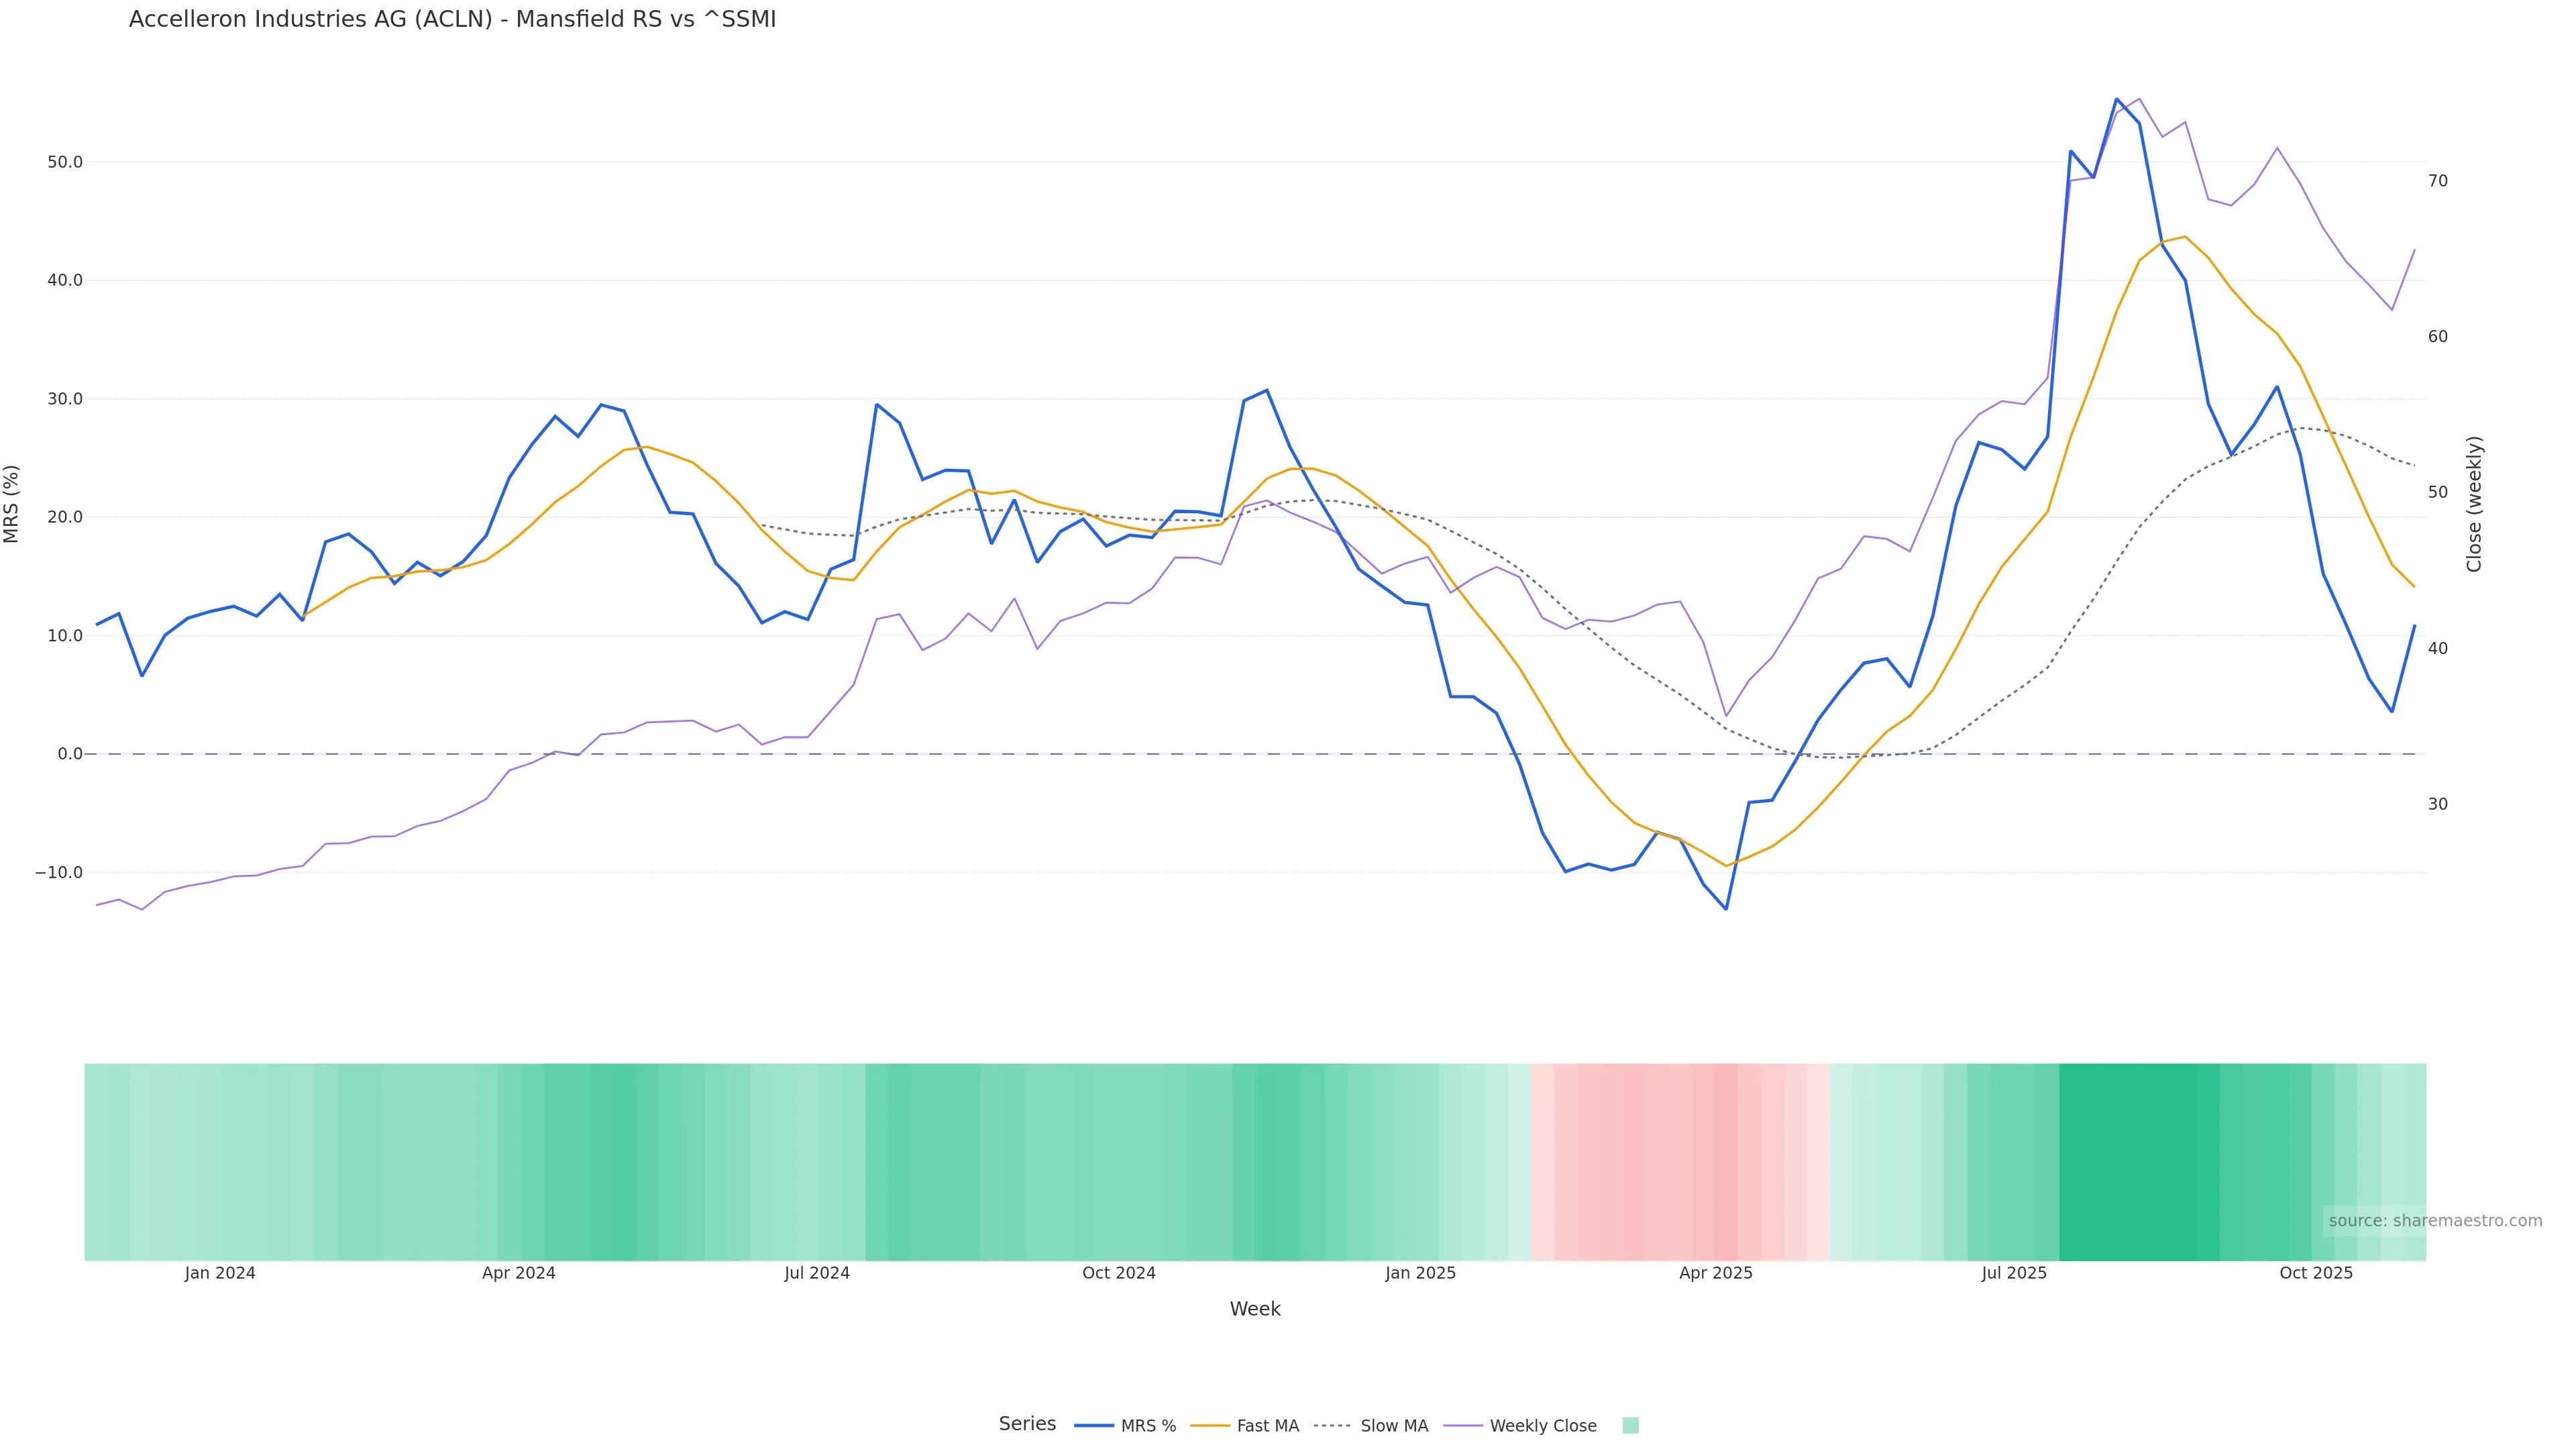Click the sharemaestro.com source watermark
This screenshot has width=2576, height=1449.
(x=2434, y=1221)
